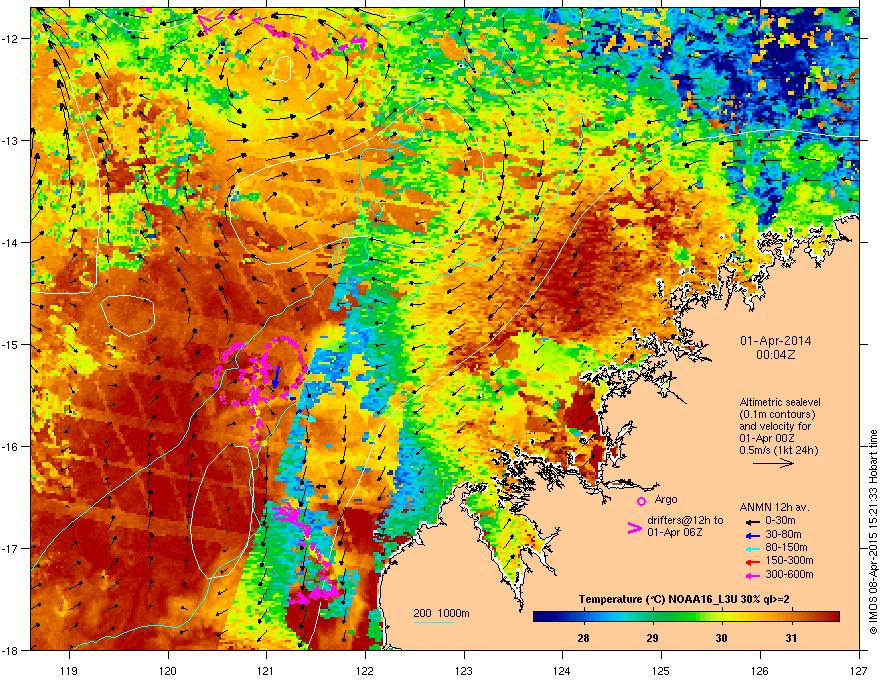Click the '150-300m' depth label
This screenshot has height=680, width=880.
pos(789,560)
